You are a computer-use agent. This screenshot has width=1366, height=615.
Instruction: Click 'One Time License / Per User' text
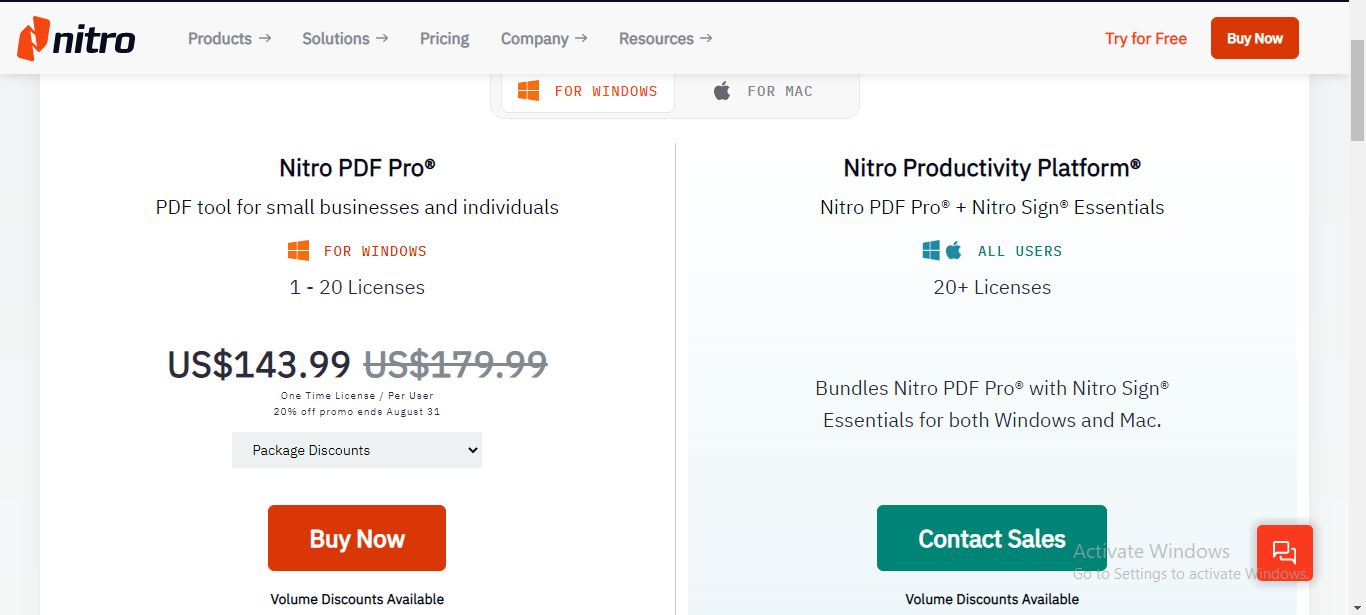tap(357, 396)
